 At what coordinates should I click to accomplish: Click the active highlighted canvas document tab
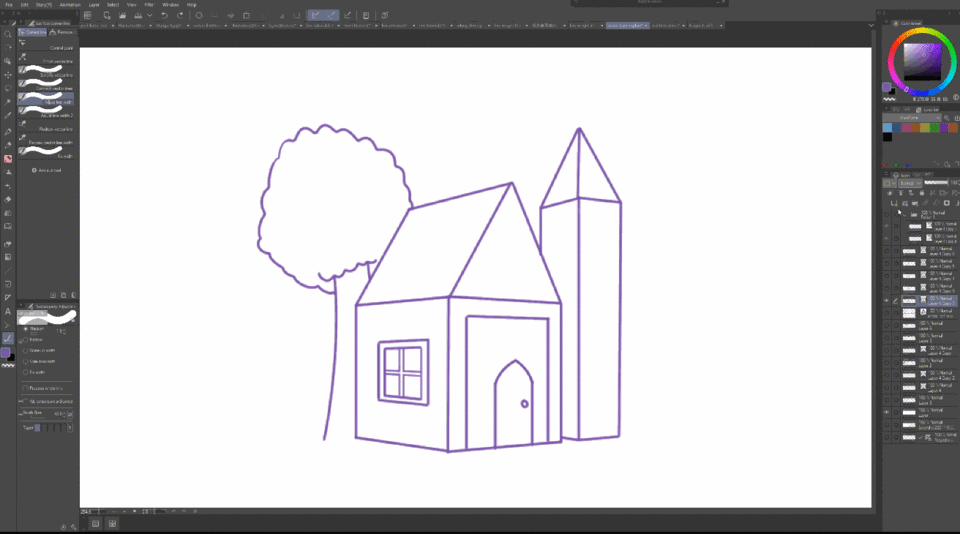tap(627, 26)
